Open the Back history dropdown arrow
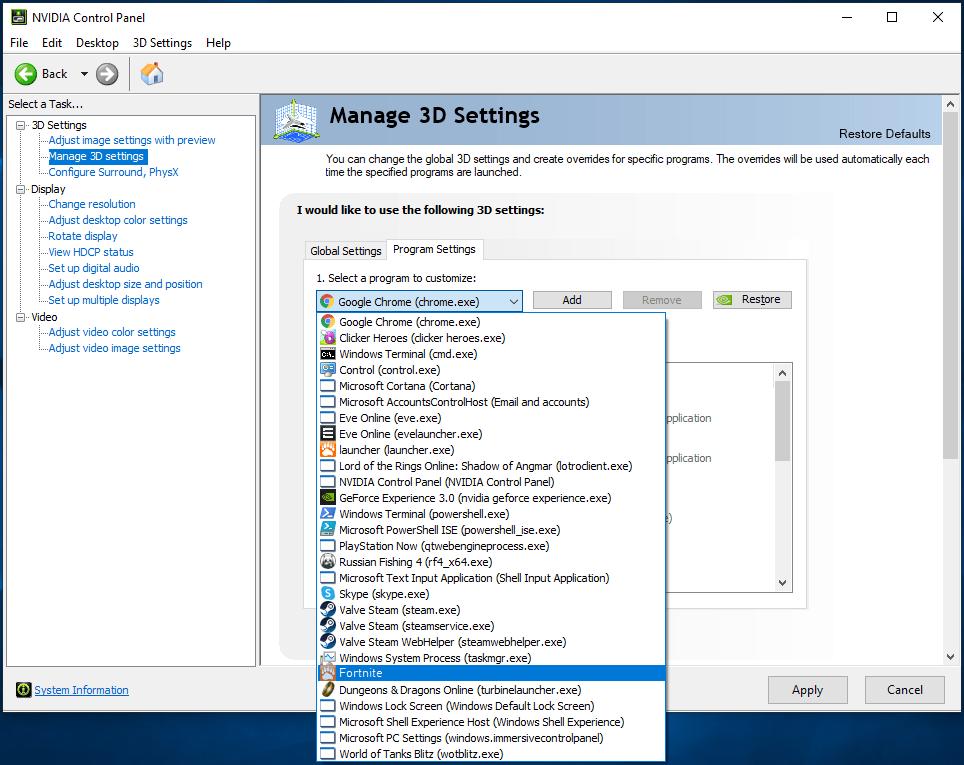 point(84,74)
